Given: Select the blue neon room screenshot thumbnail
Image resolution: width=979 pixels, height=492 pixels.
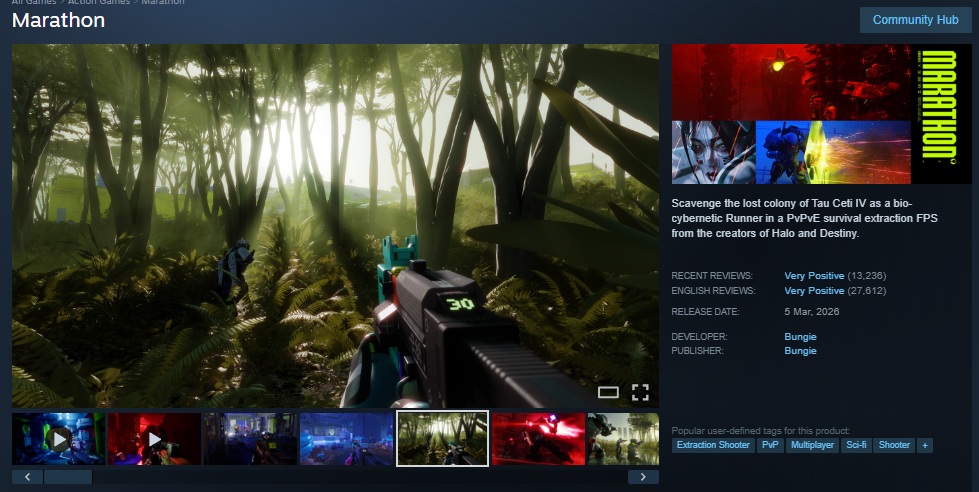Looking at the screenshot, I should click(347, 439).
